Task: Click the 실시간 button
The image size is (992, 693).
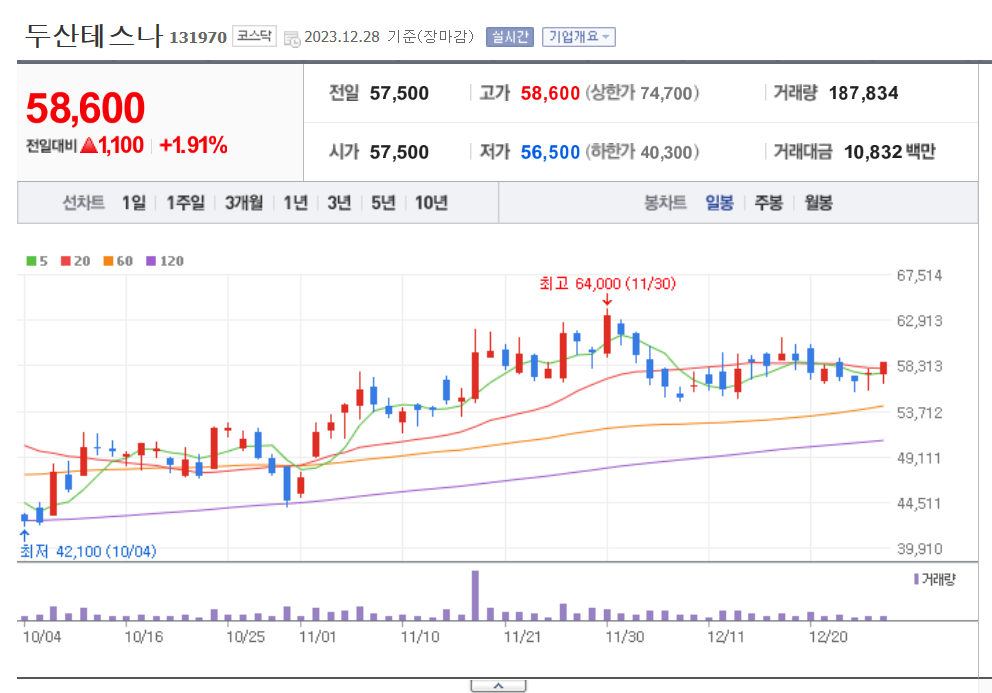Action: (x=510, y=37)
